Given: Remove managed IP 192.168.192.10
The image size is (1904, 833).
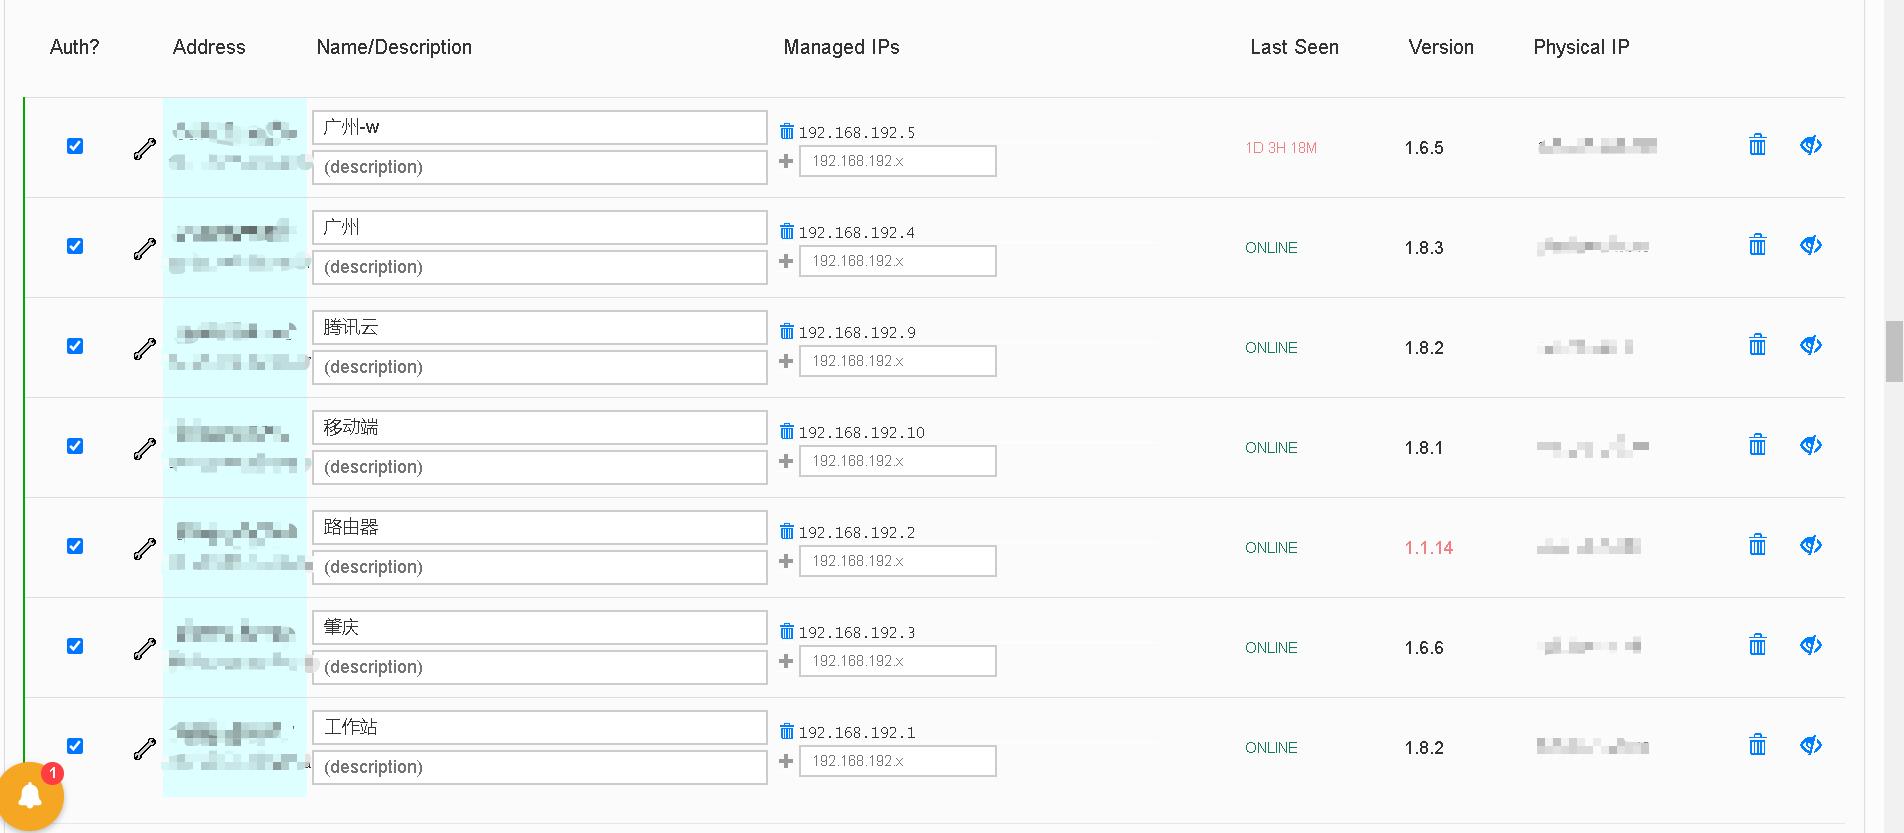Looking at the screenshot, I should (x=787, y=431).
